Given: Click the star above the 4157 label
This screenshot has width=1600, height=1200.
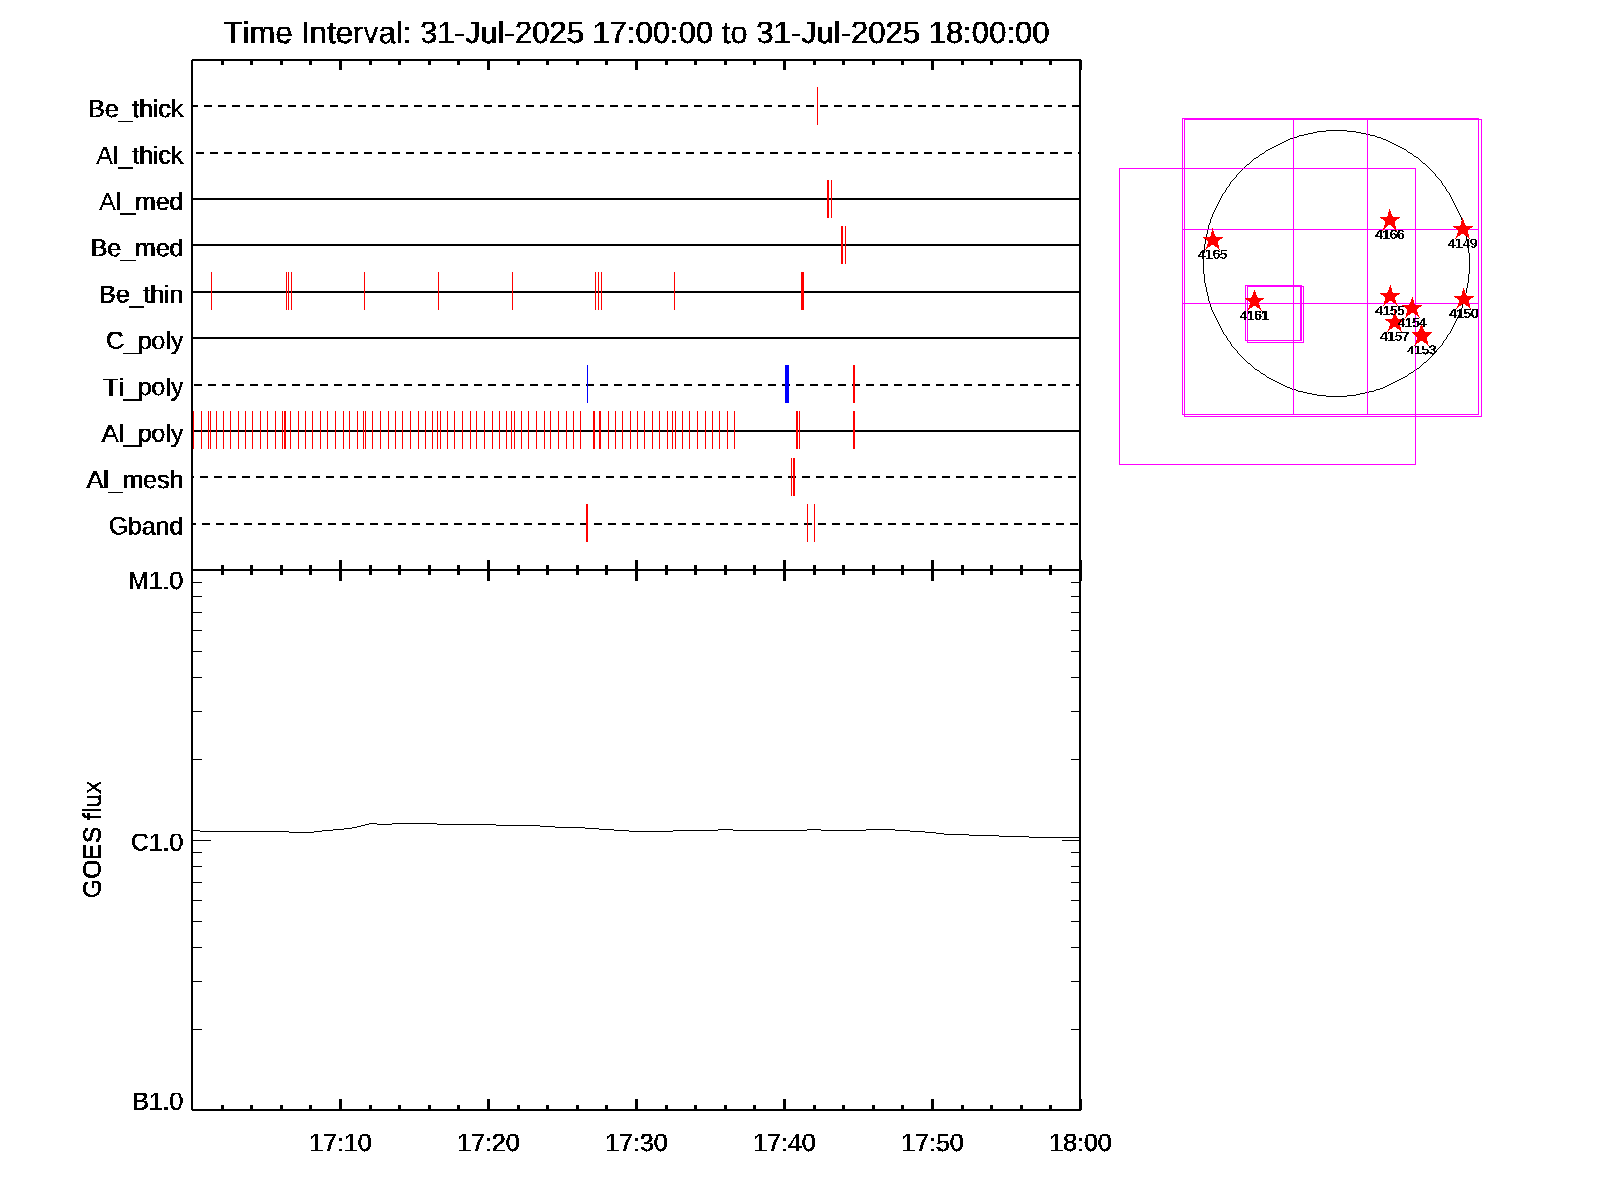Looking at the screenshot, I should 1395,322.
